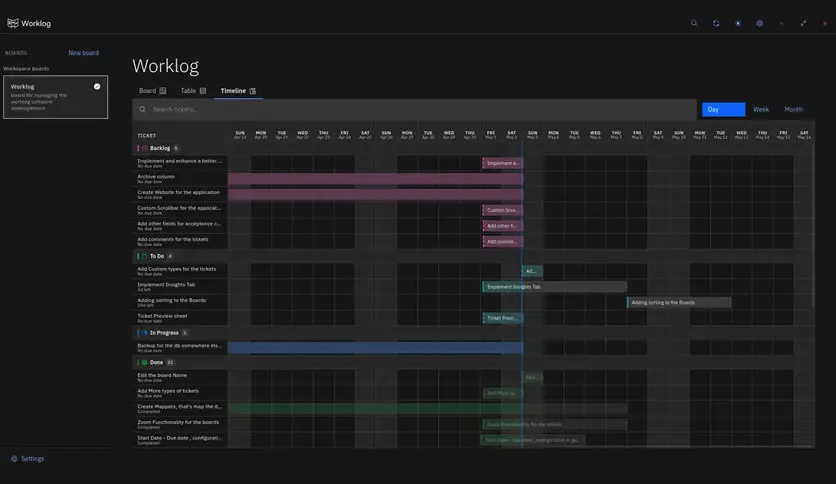
Task: Click the small teal 'Ad...' timeline bar
Action: (532, 271)
